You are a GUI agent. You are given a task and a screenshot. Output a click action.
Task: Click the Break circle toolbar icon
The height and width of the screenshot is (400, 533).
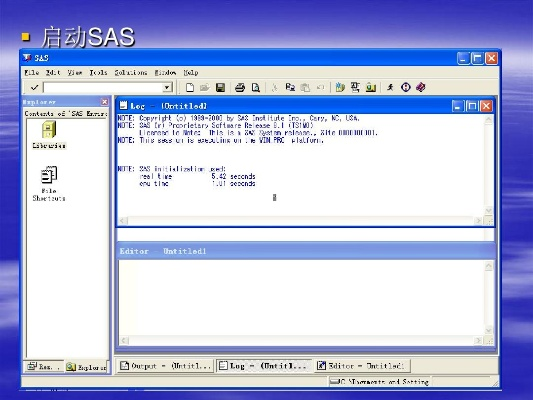coord(406,87)
